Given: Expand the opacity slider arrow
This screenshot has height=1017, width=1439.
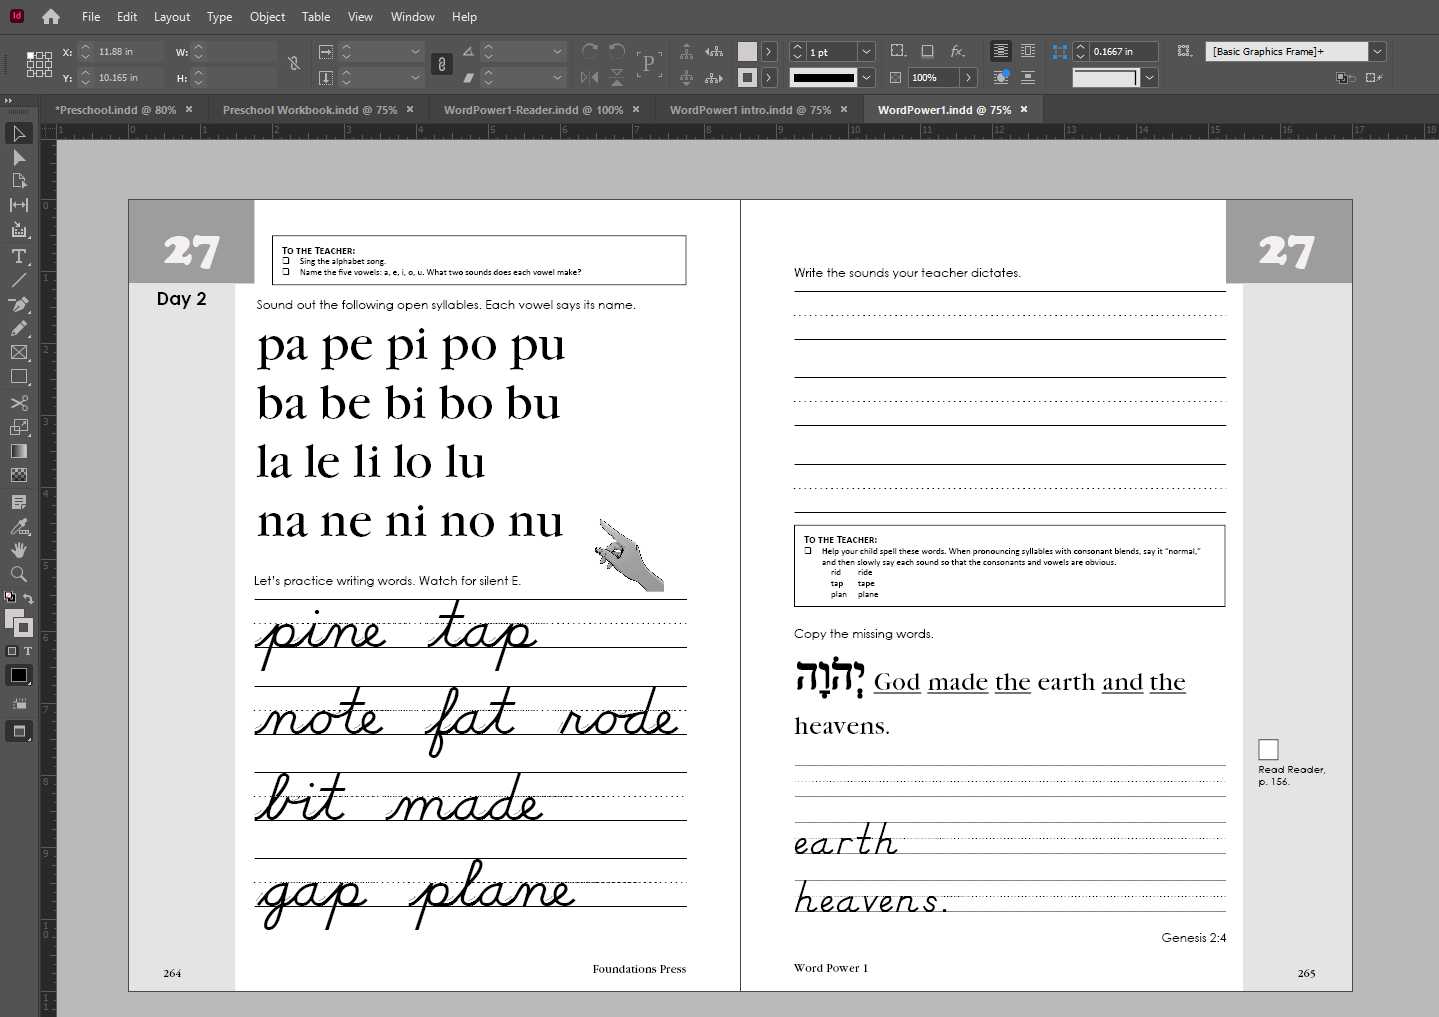Looking at the screenshot, I should 968,77.
